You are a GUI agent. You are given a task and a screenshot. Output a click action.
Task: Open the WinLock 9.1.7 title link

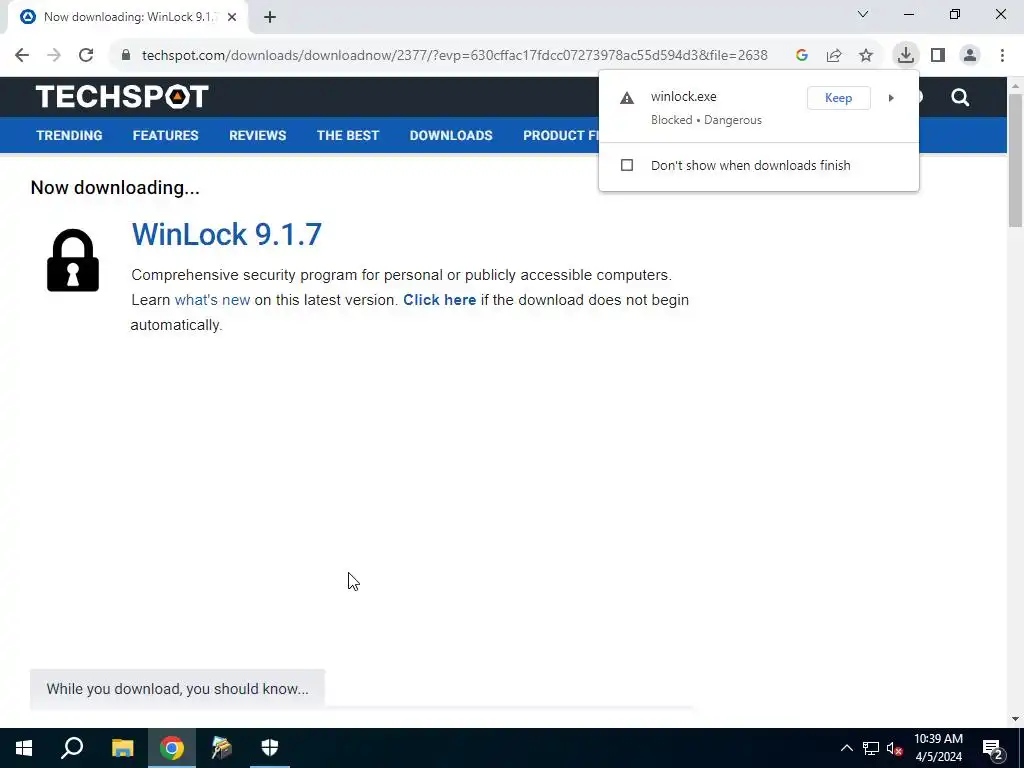[227, 234]
